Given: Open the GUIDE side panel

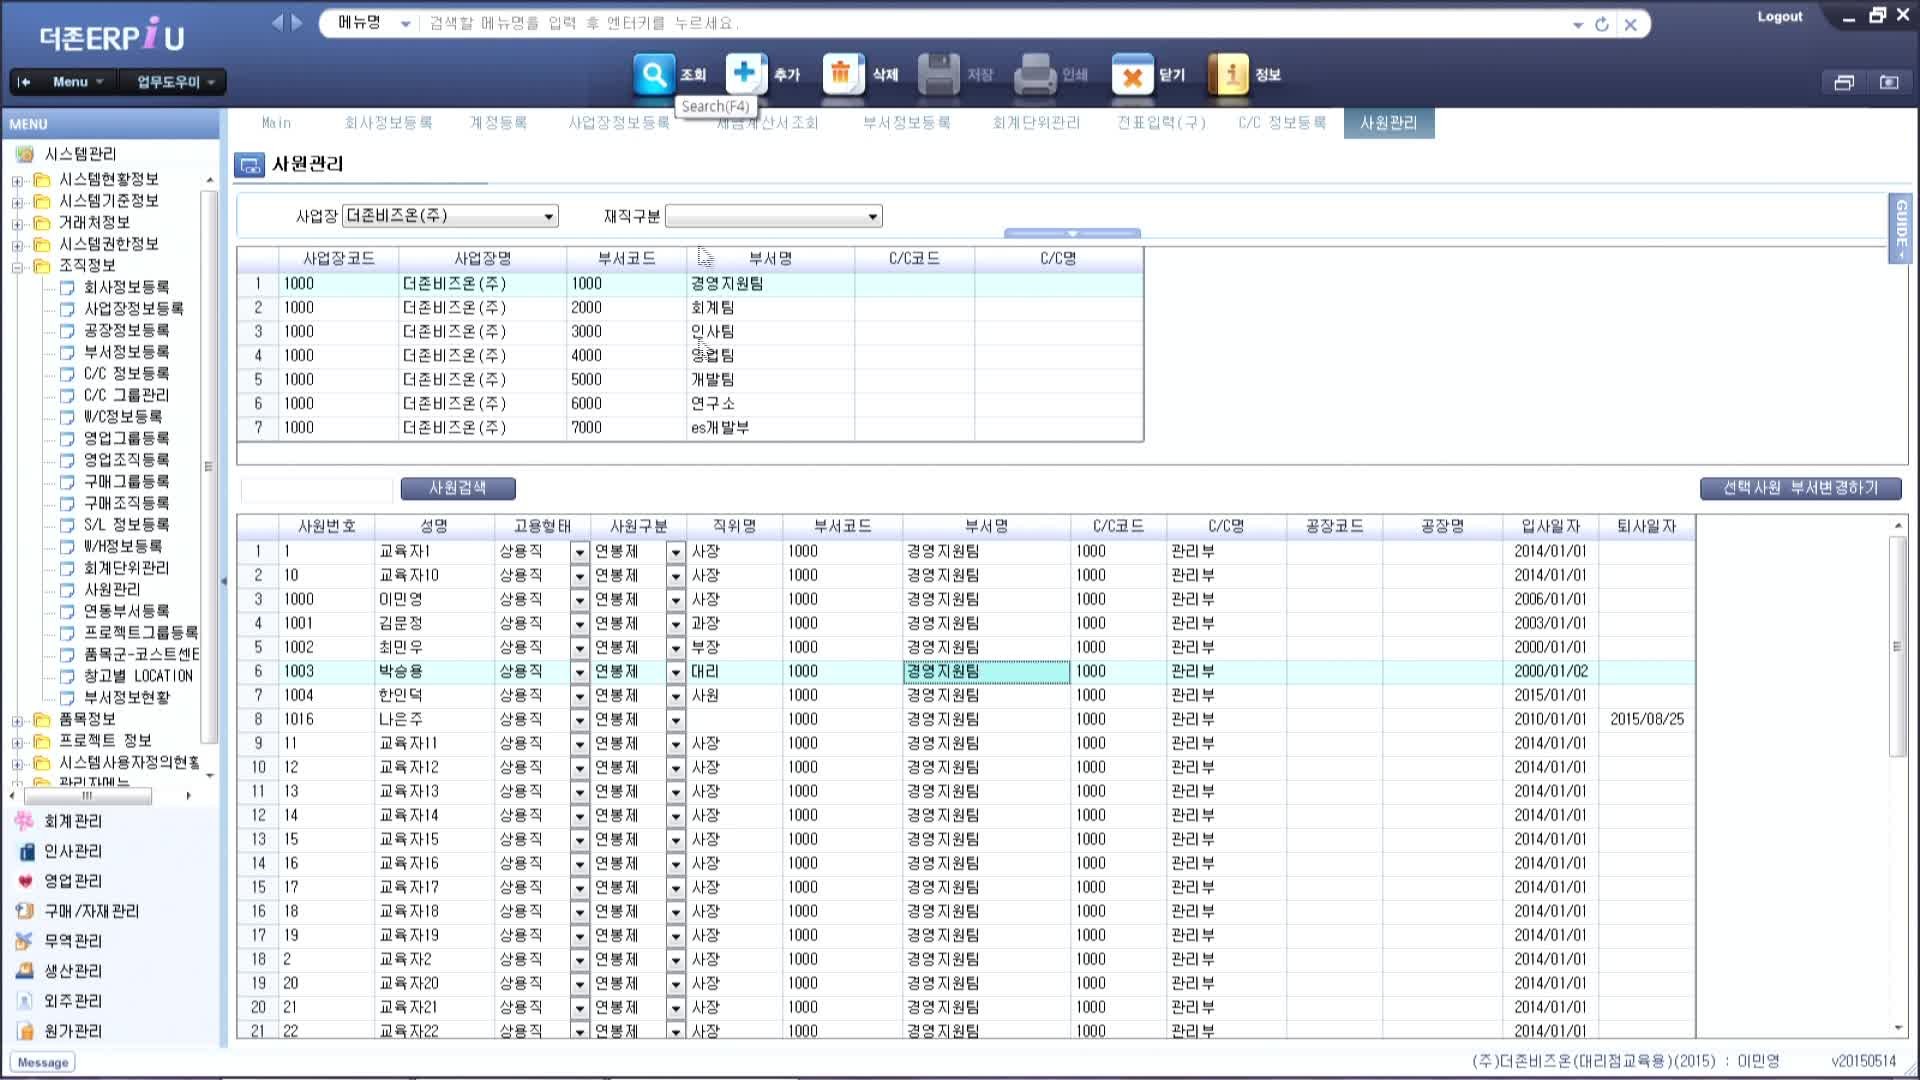Looking at the screenshot, I should click(x=1900, y=228).
